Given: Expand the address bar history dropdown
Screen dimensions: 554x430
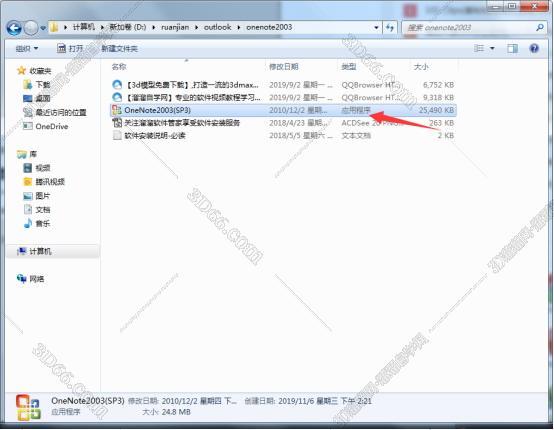Looking at the screenshot, I should tap(376, 28).
